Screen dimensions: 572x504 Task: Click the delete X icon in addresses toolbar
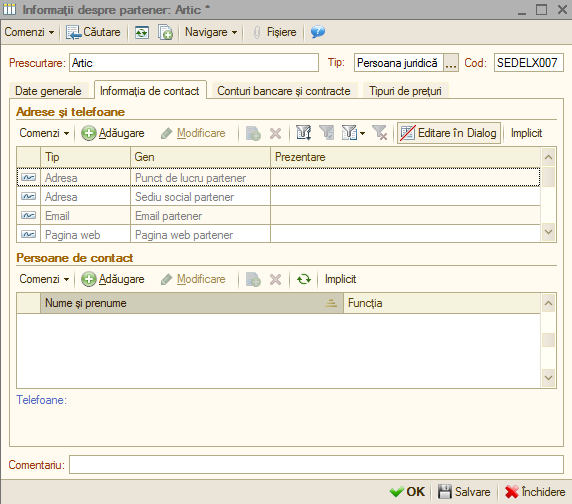coord(275,133)
